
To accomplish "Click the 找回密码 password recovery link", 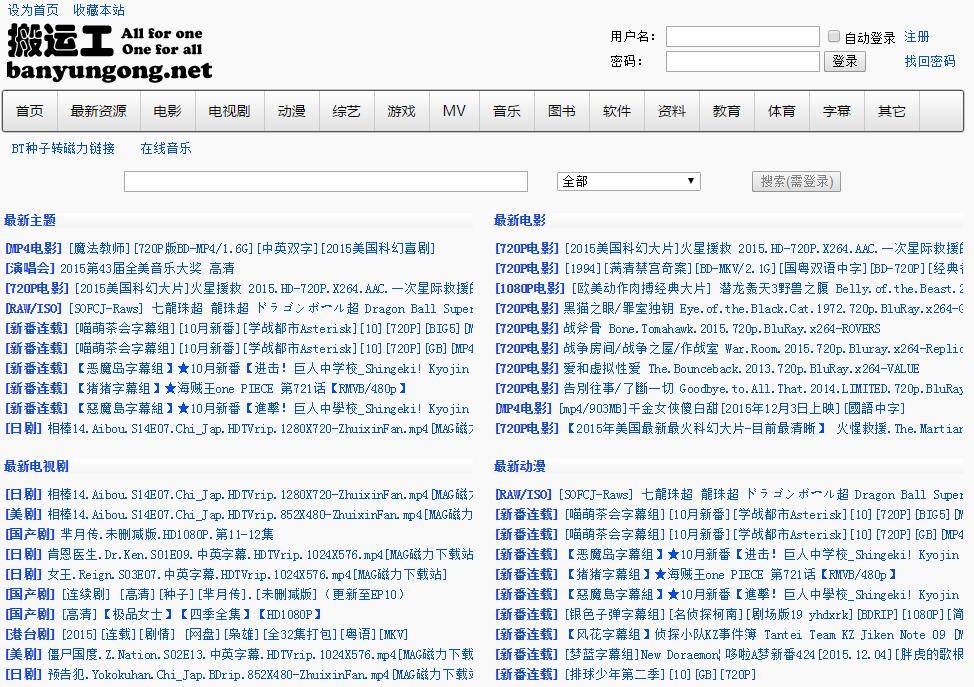I will (930, 61).
